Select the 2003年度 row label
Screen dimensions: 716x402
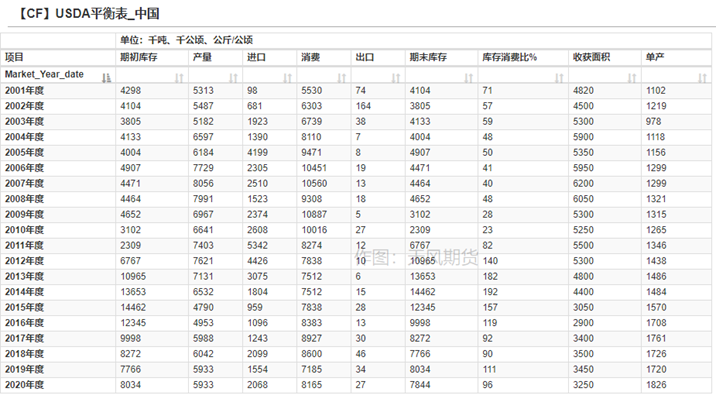[24, 122]
